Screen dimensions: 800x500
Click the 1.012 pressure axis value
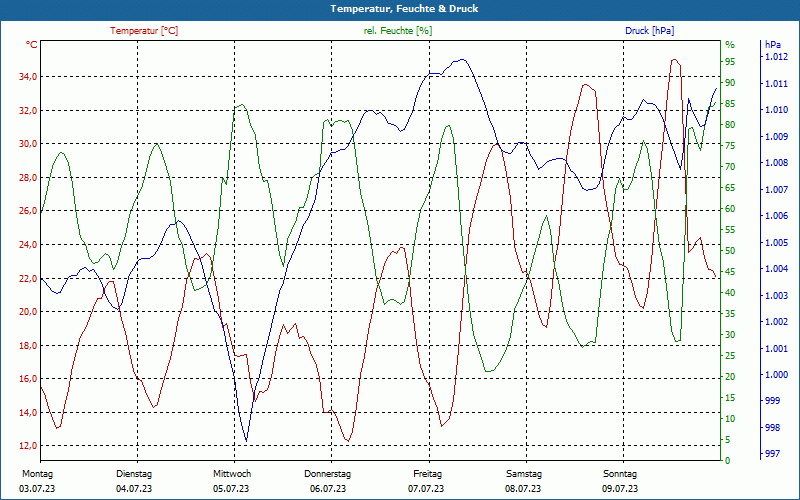pos(776,57)
